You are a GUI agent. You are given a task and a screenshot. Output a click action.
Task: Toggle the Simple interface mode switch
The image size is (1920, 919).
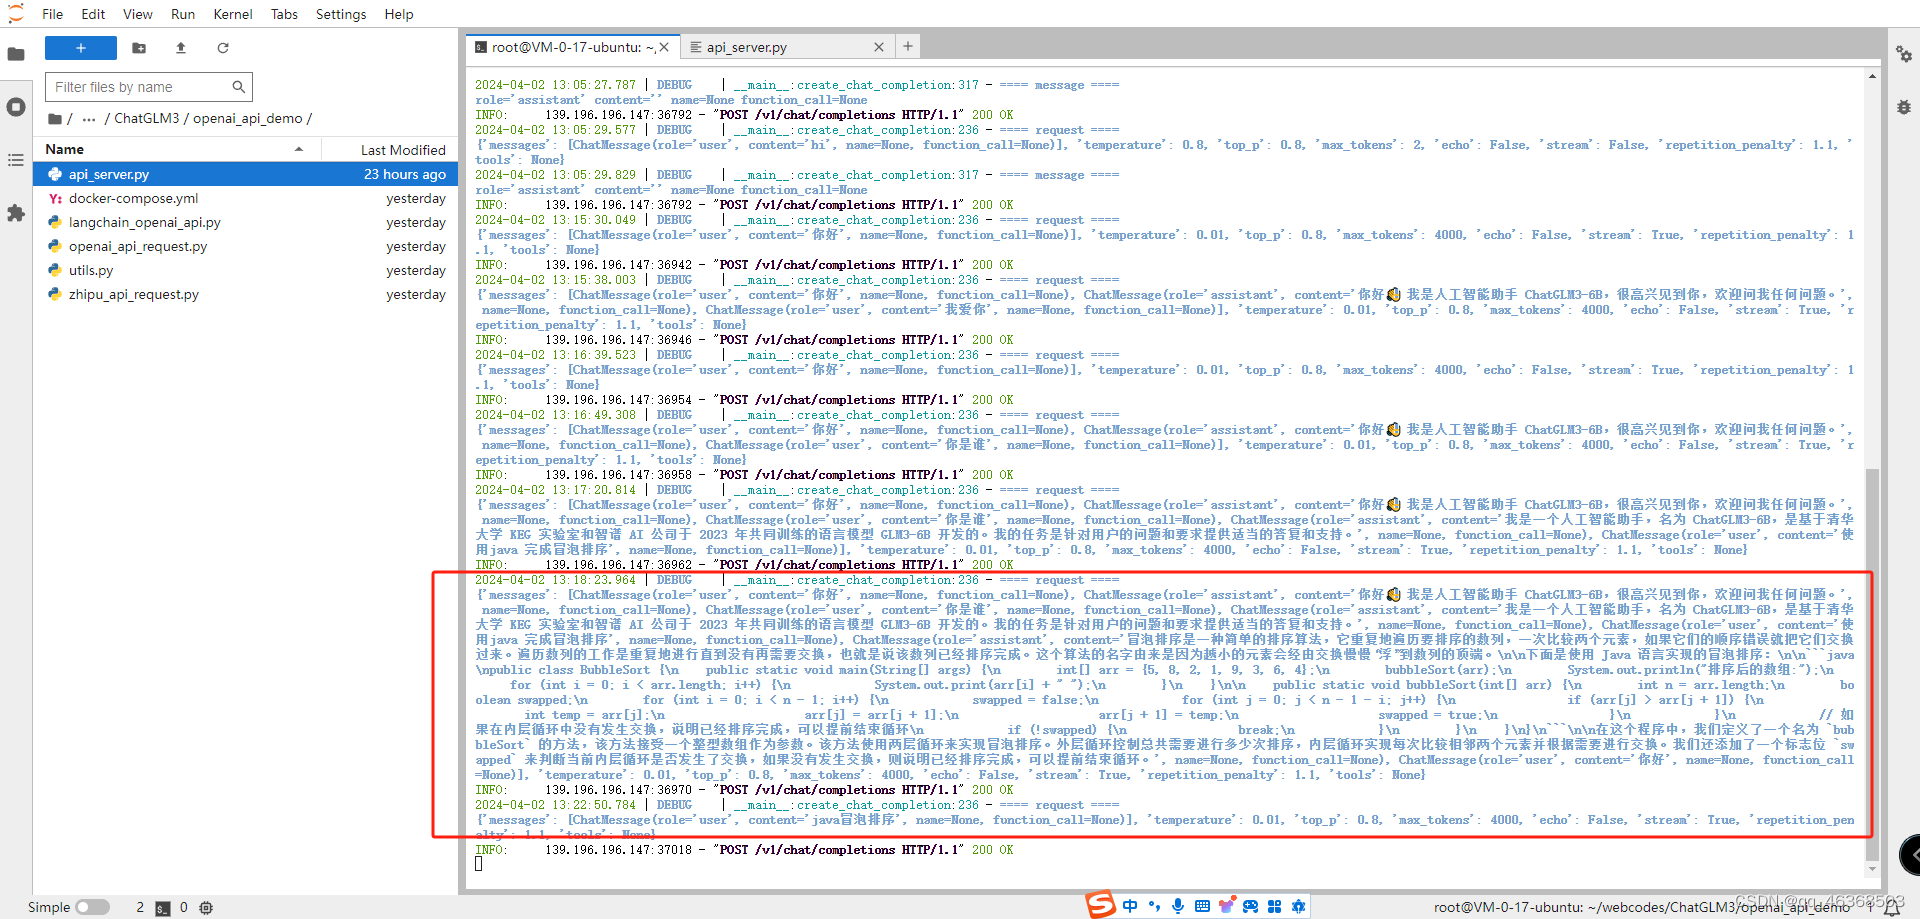pyautogui.click(x=93, y=907)
